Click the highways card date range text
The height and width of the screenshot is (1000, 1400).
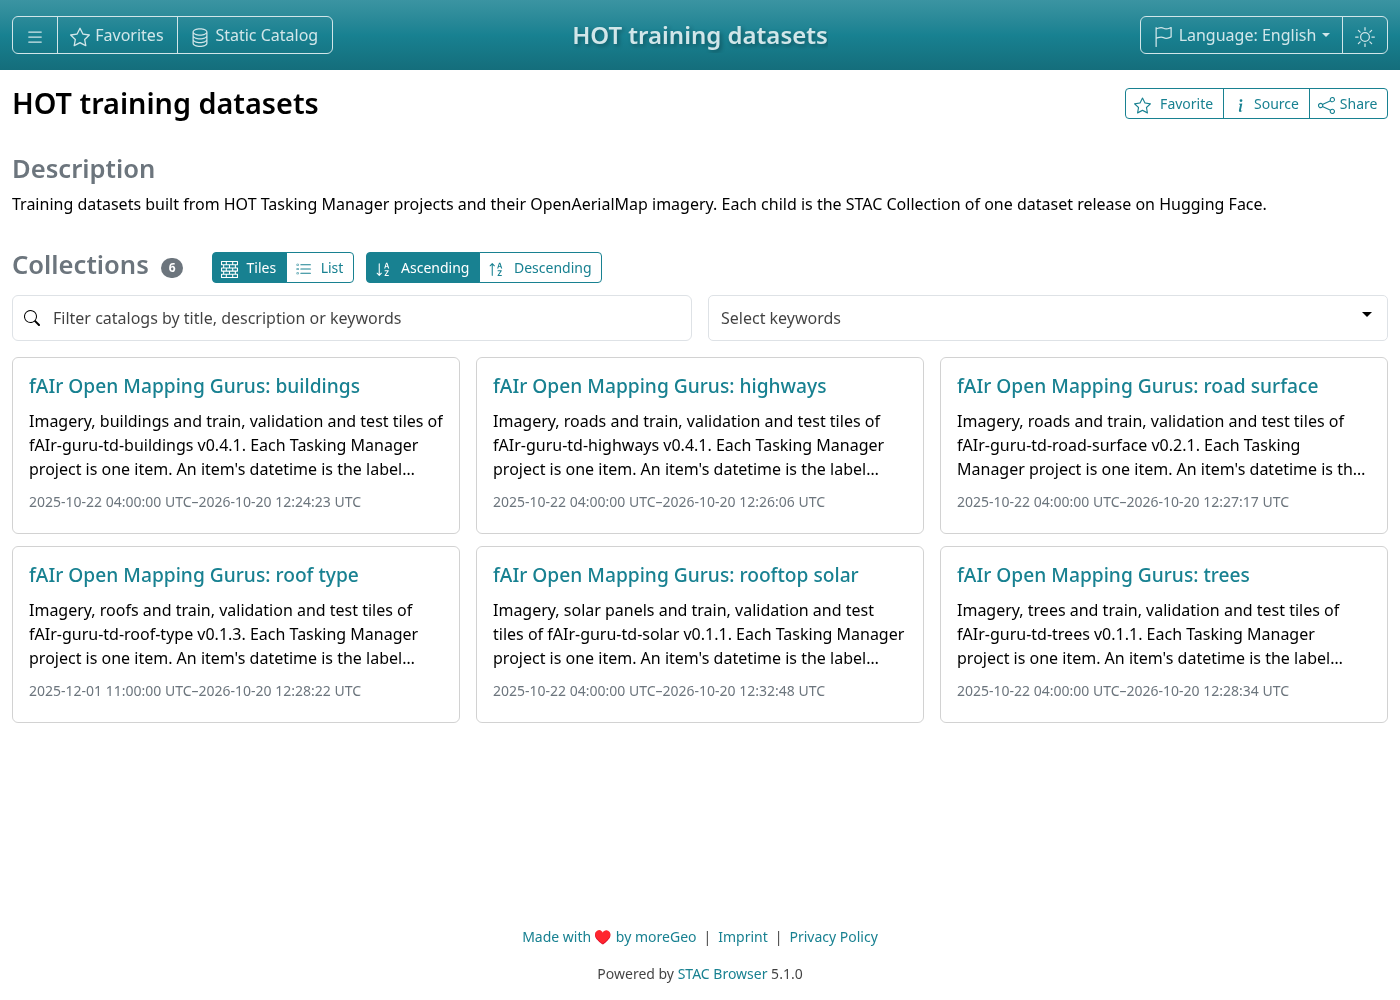tap(659, 502)
